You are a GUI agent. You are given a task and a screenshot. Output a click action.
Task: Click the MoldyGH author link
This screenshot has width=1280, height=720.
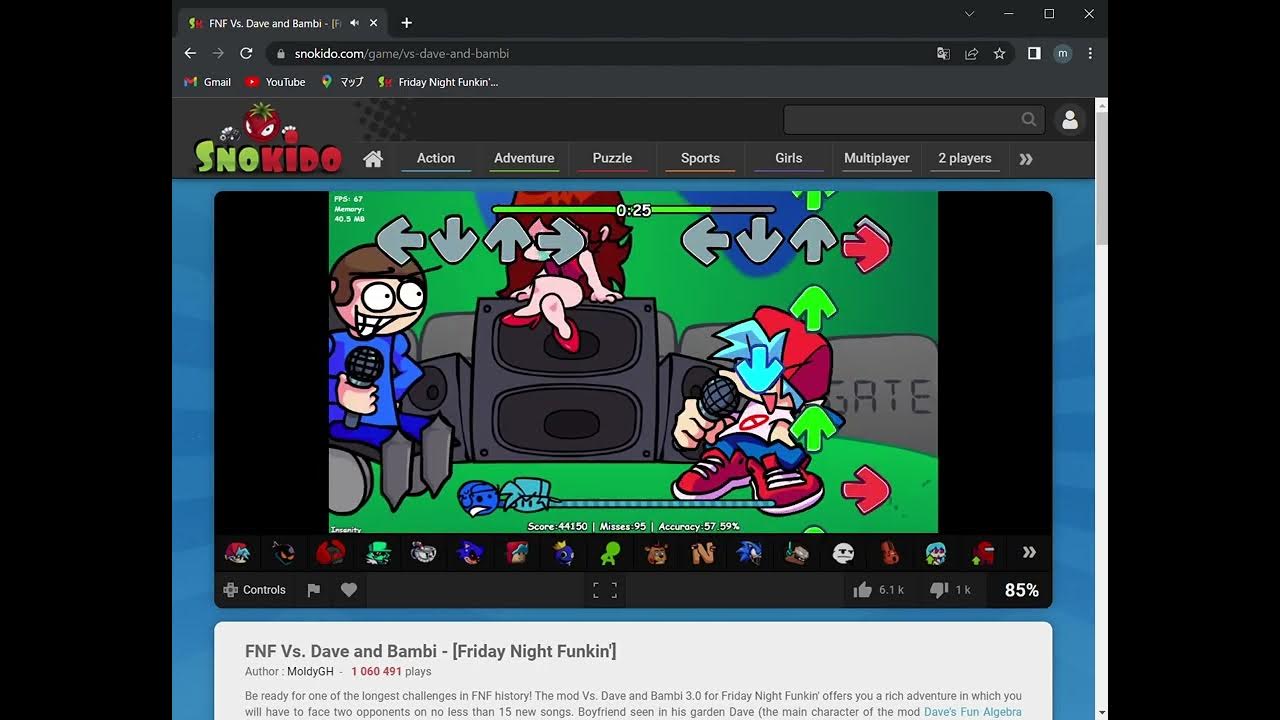[310, 672]
